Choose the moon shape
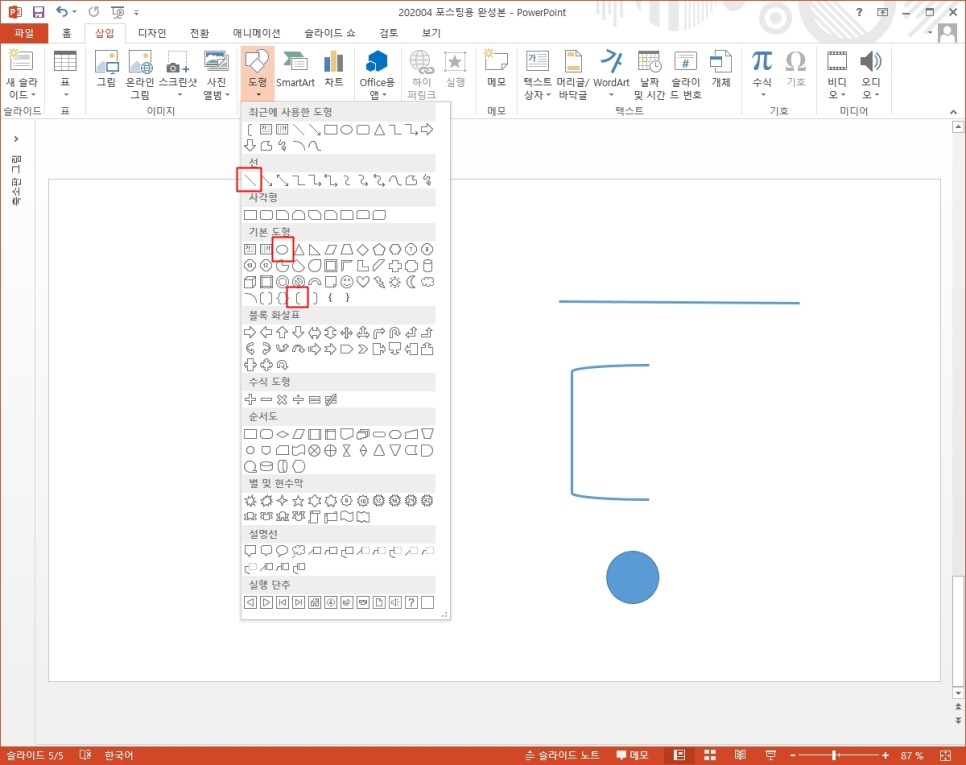The image size is (966, 765). pos(411,282)
